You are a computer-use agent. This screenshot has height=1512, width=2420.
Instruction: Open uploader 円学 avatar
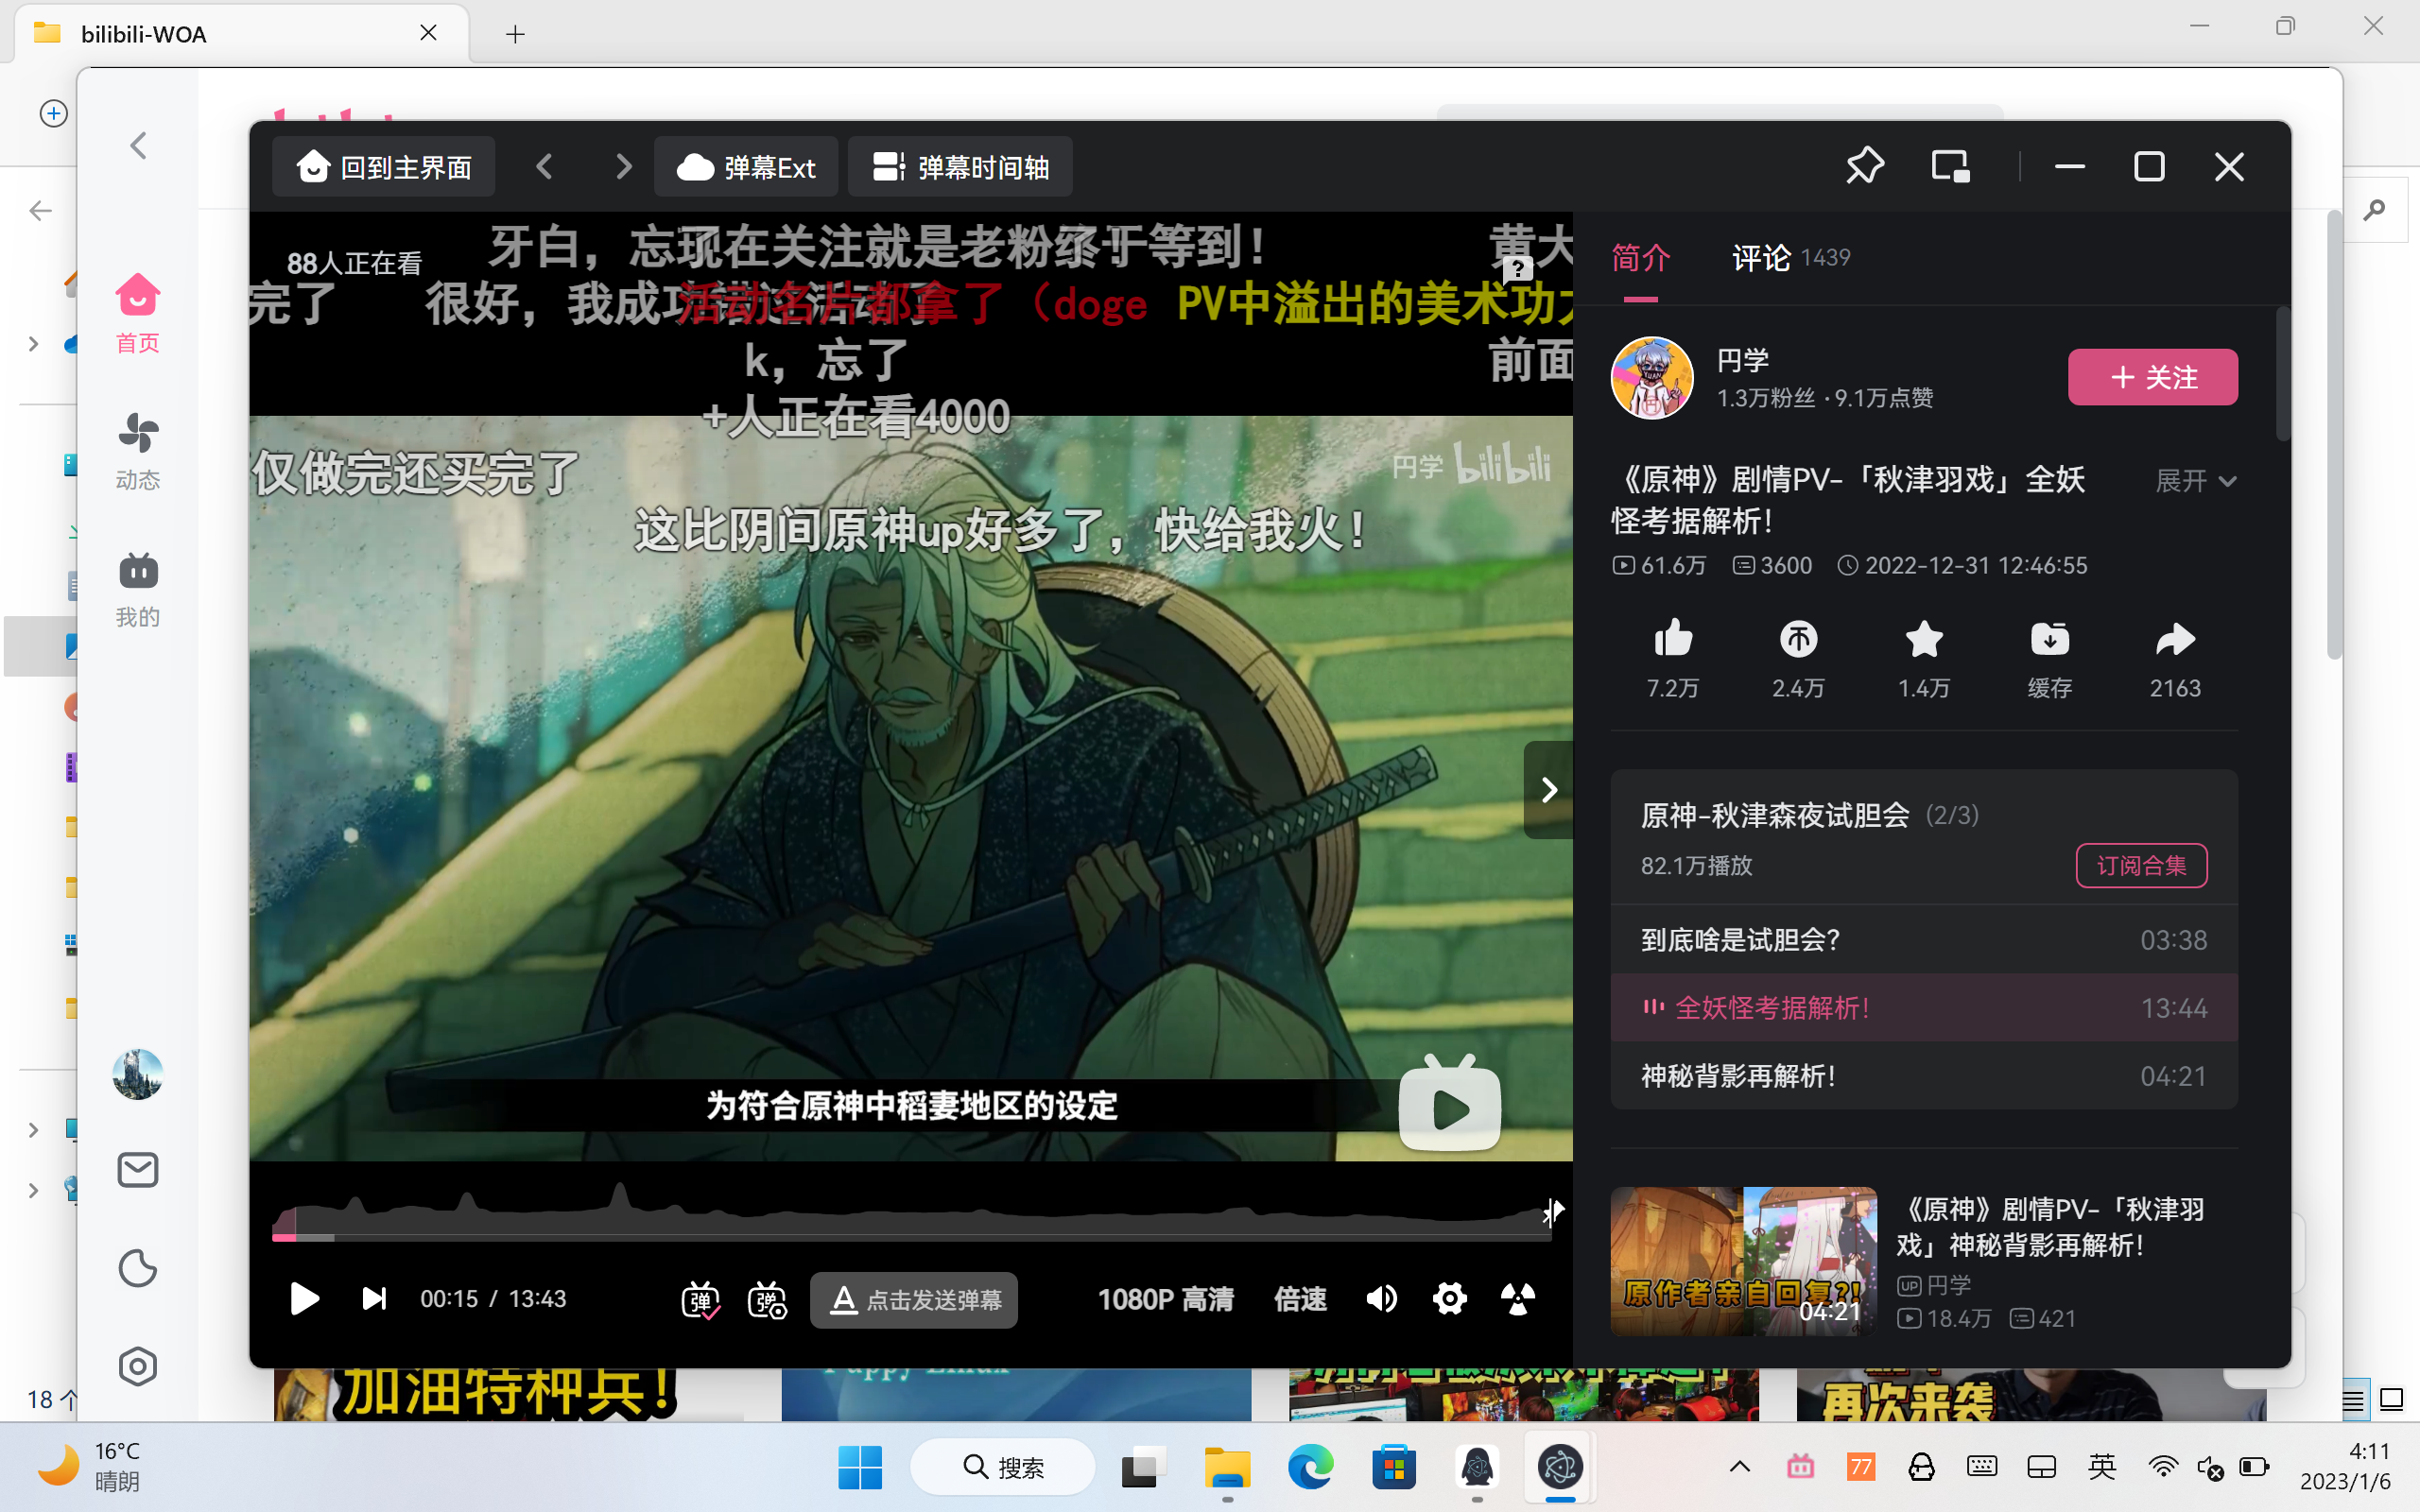(x=1651, y=378)
